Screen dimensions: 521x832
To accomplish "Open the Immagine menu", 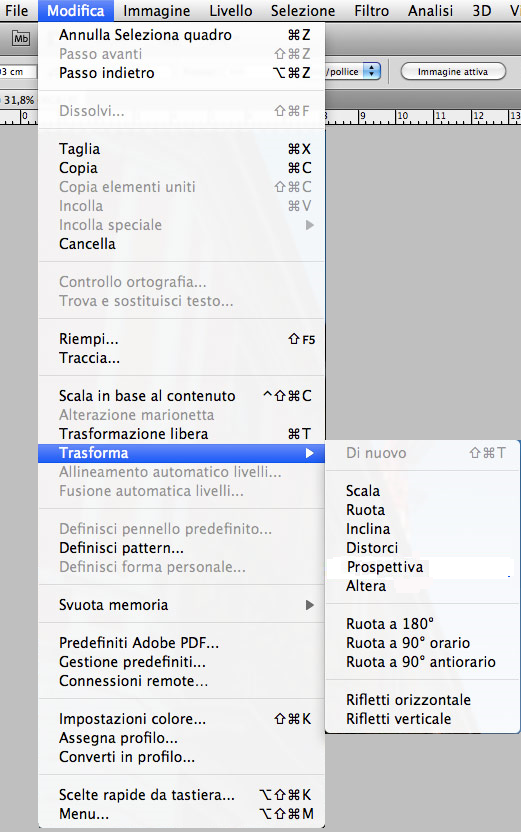I will click(x=157, y=11).
